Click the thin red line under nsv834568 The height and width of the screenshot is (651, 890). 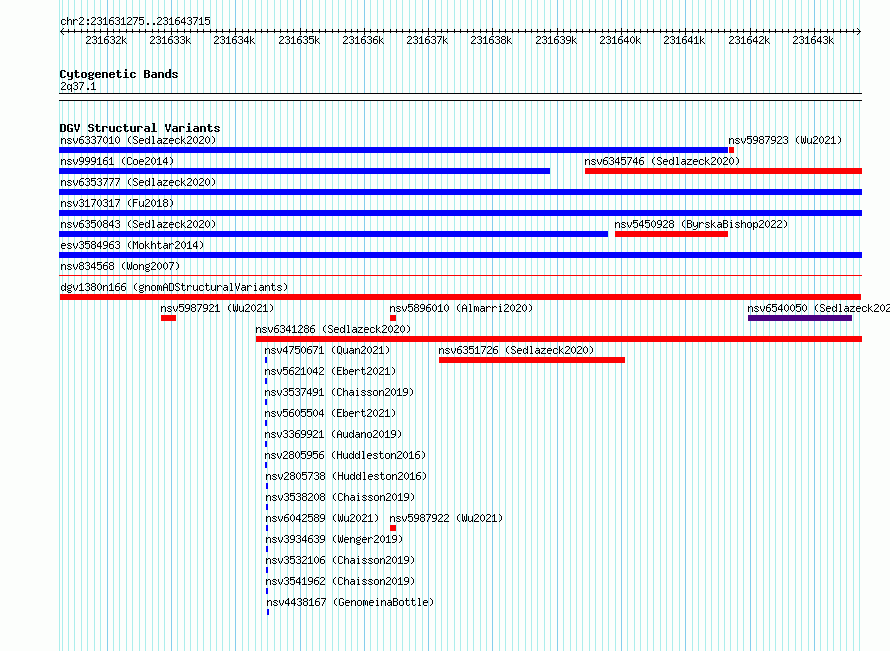pyautogui.click(x=460, y=276)
